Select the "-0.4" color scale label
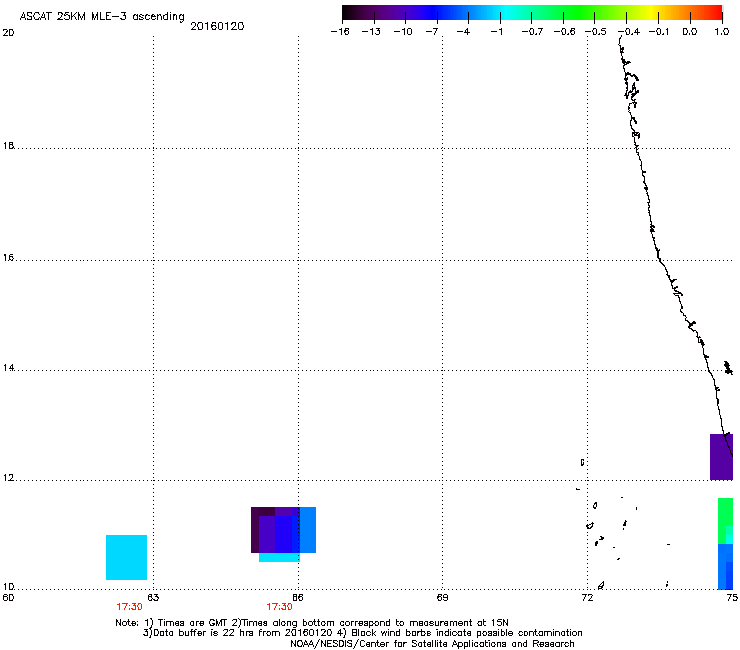Screen dimensions: 740x650 click(629, 32)
